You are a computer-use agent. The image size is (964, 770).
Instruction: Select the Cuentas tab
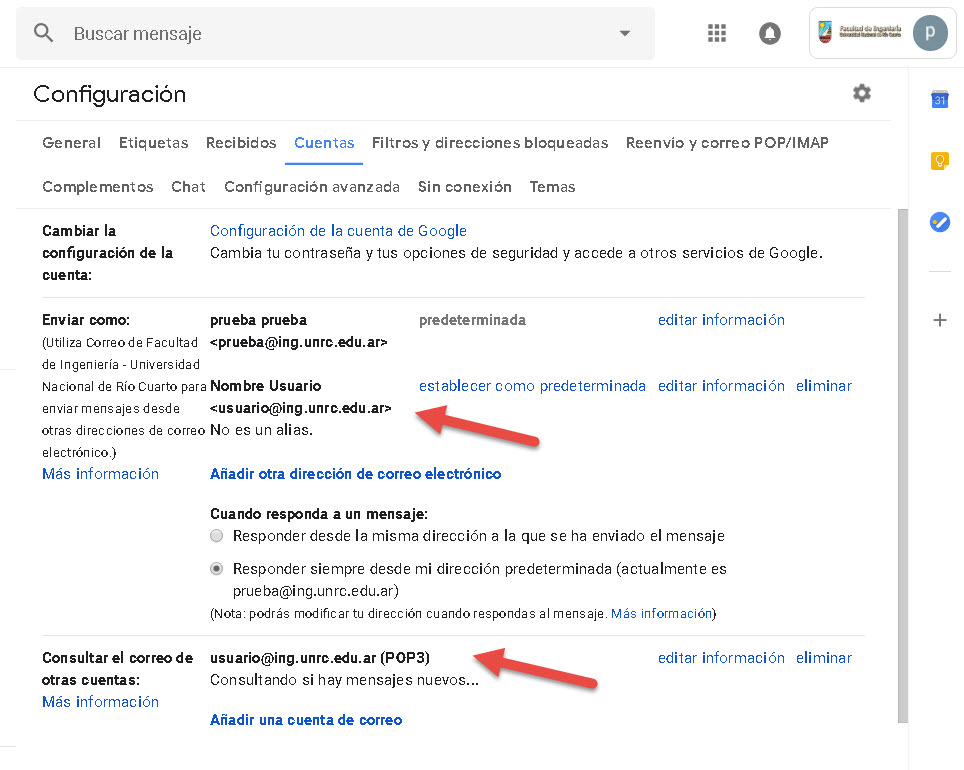[324, 143]
